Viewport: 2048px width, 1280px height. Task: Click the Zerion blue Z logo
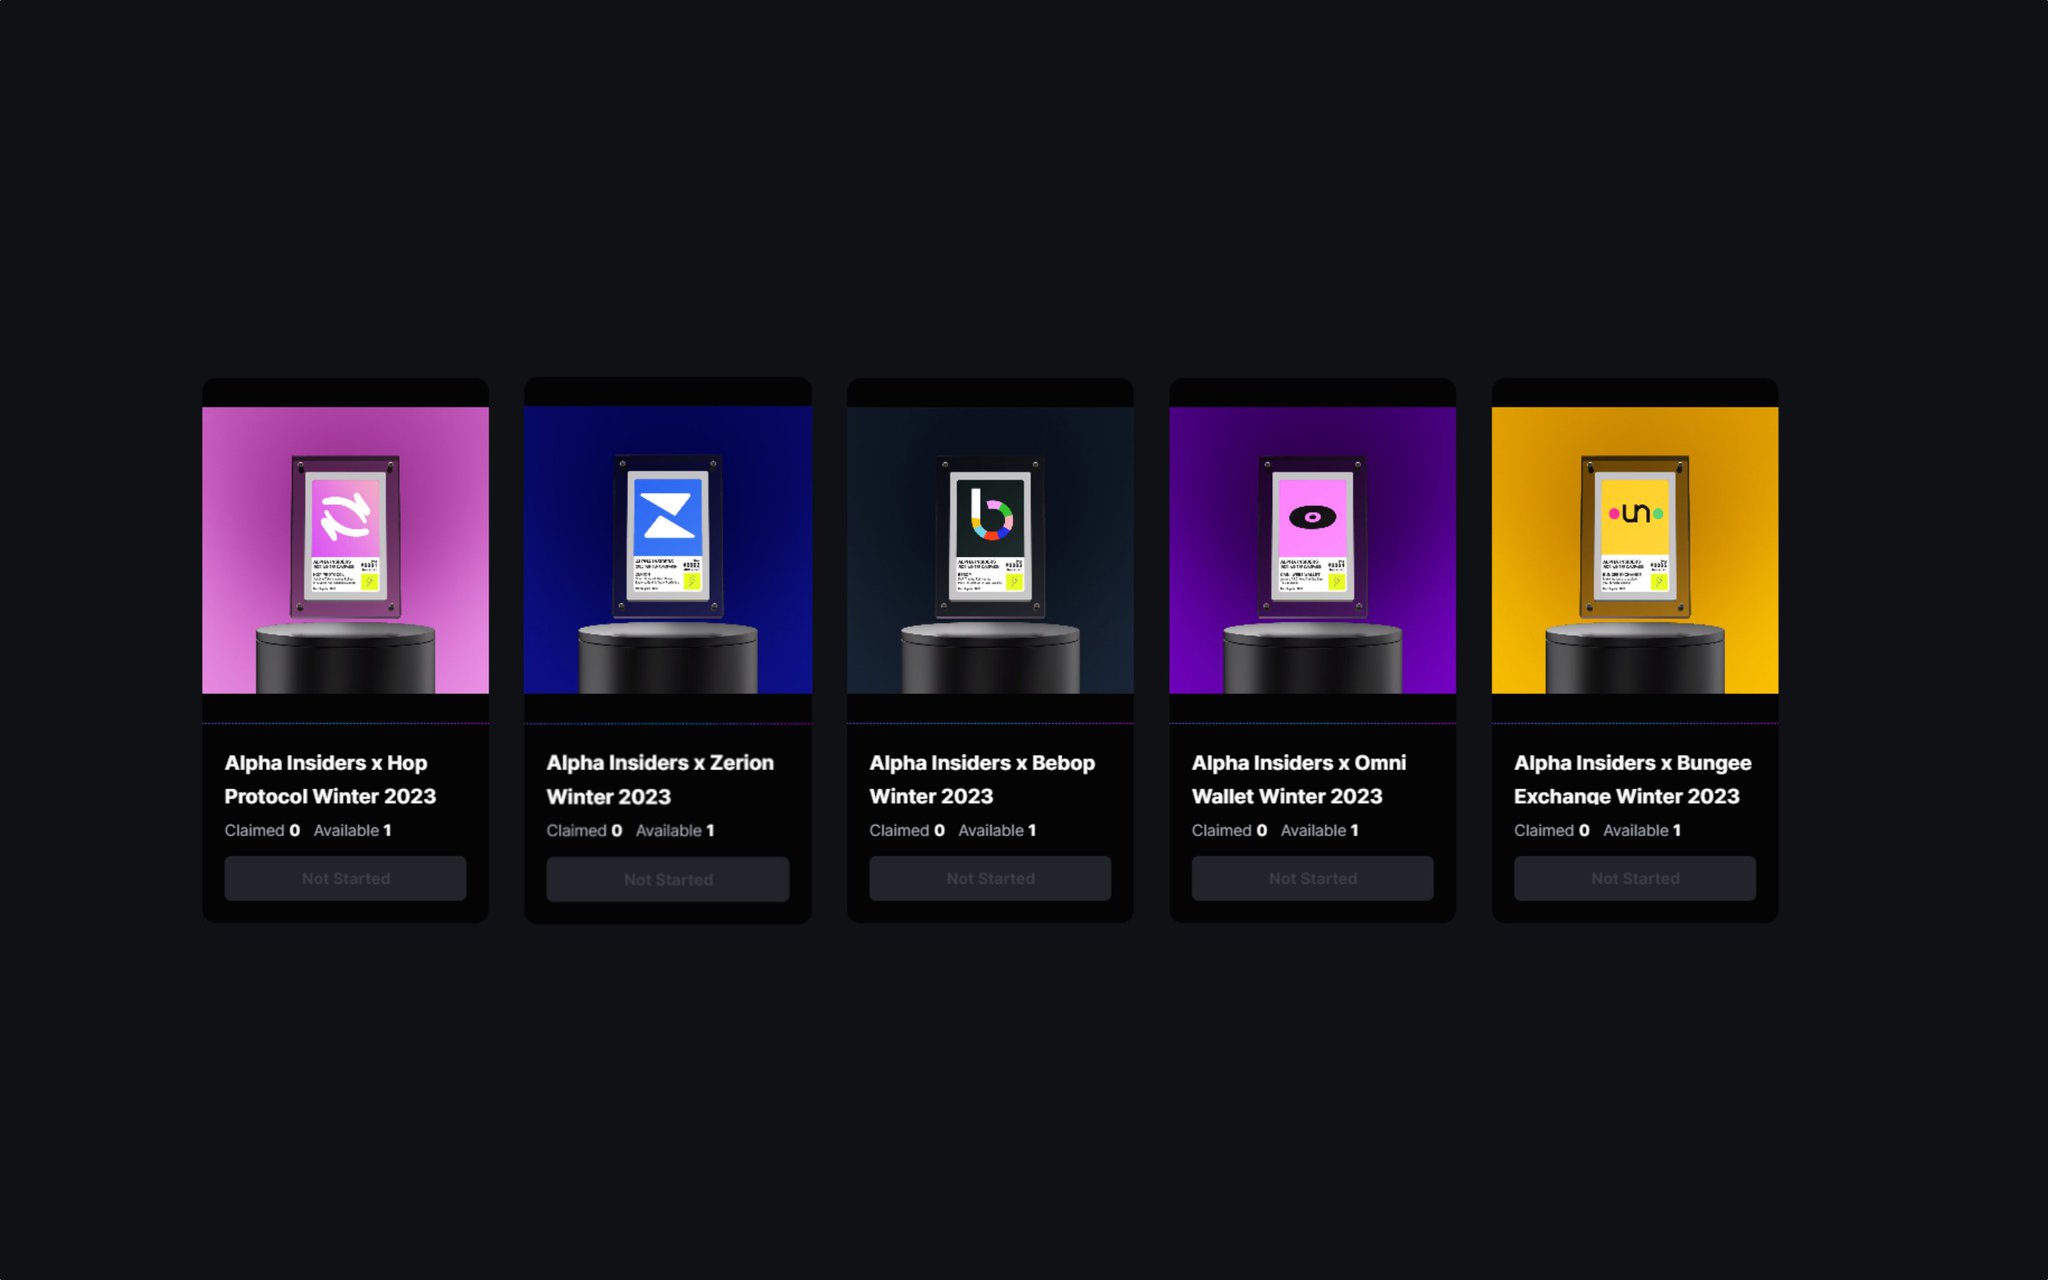[x=667, y=517]
